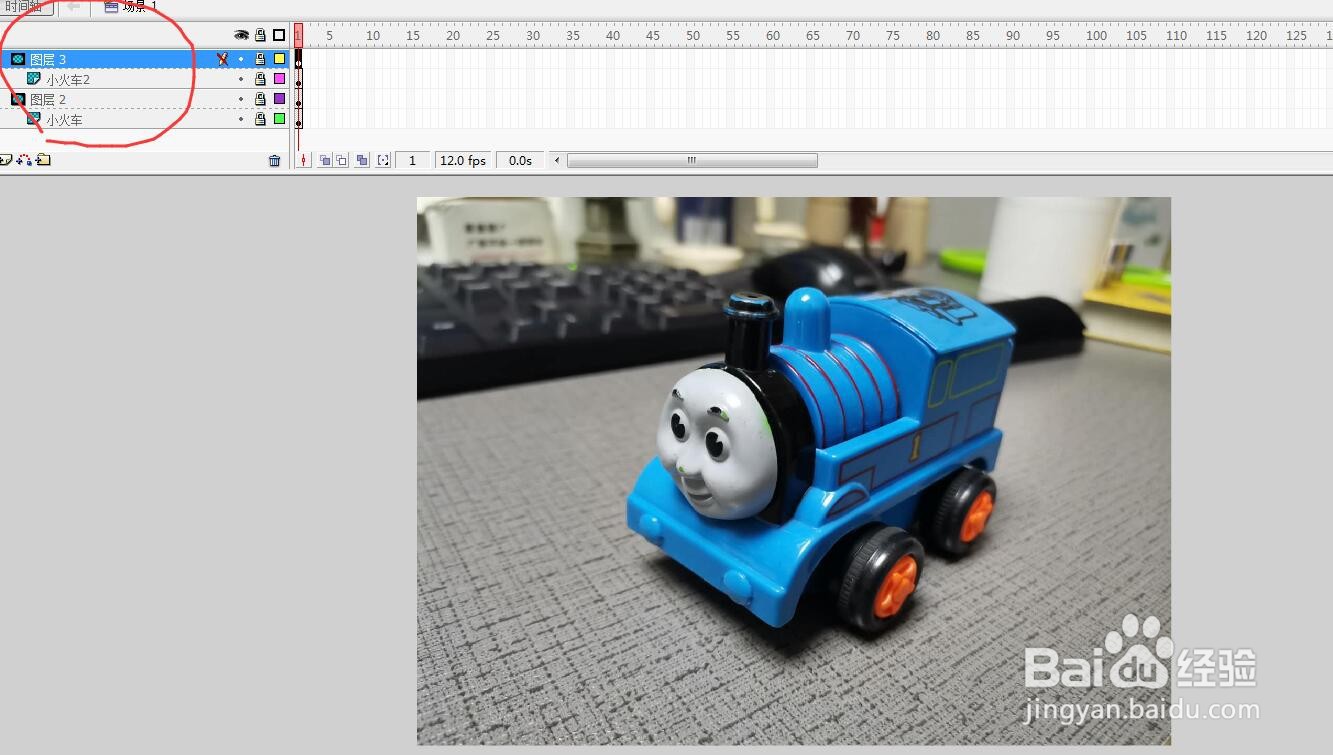The width and height of the screenshot is (1333, 755).
Task: Click frame 50 on the timeline ruler
Action: [x=693, y=36]
